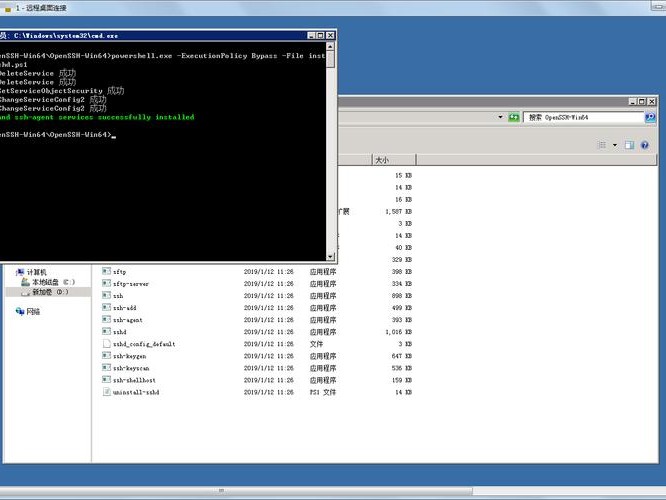Click green 'successfully installed' line in cmd
The image size is (666, 500).
tap(97, 117)
